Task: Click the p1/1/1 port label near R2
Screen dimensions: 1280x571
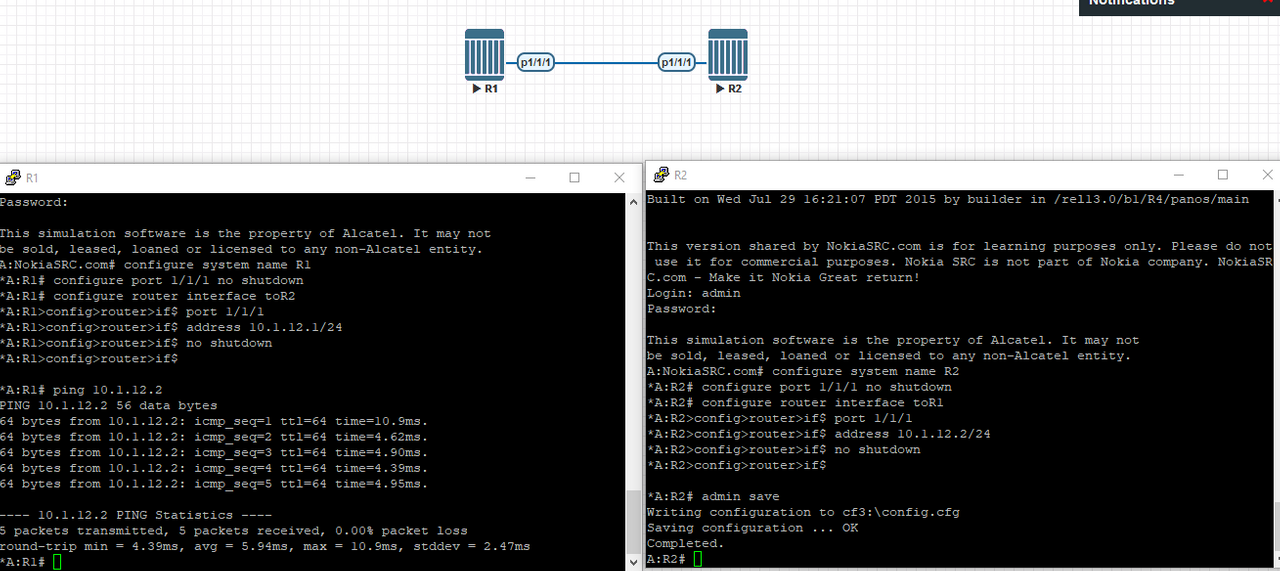Action: point(676,62)
